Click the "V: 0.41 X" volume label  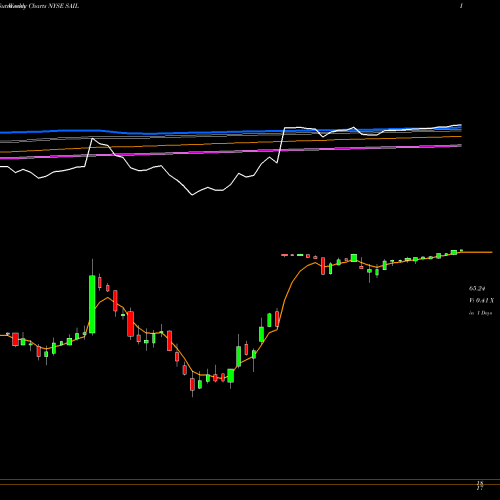click(x=481, y=301)
